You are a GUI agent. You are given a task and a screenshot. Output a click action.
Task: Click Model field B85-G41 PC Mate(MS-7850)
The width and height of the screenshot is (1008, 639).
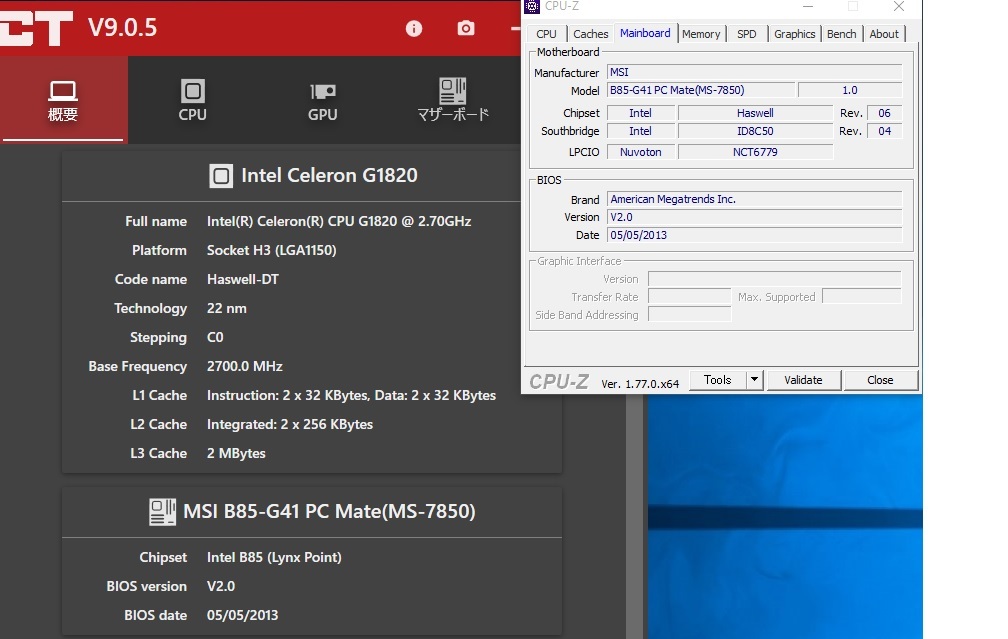(701, 91)
